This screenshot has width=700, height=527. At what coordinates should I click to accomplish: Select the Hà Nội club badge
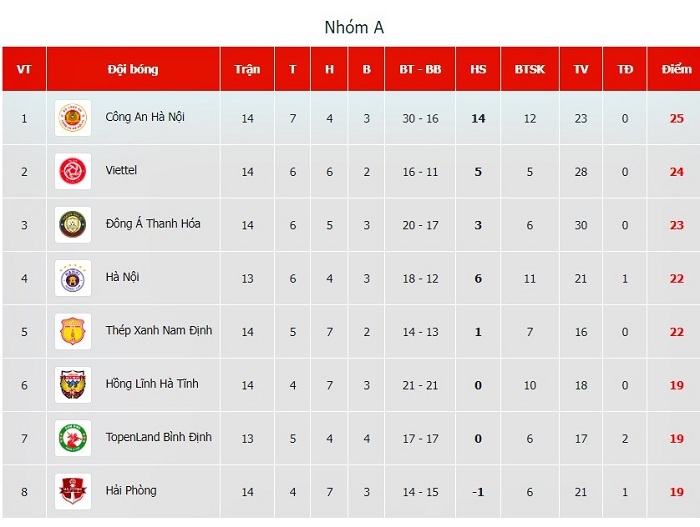[73, 278]
